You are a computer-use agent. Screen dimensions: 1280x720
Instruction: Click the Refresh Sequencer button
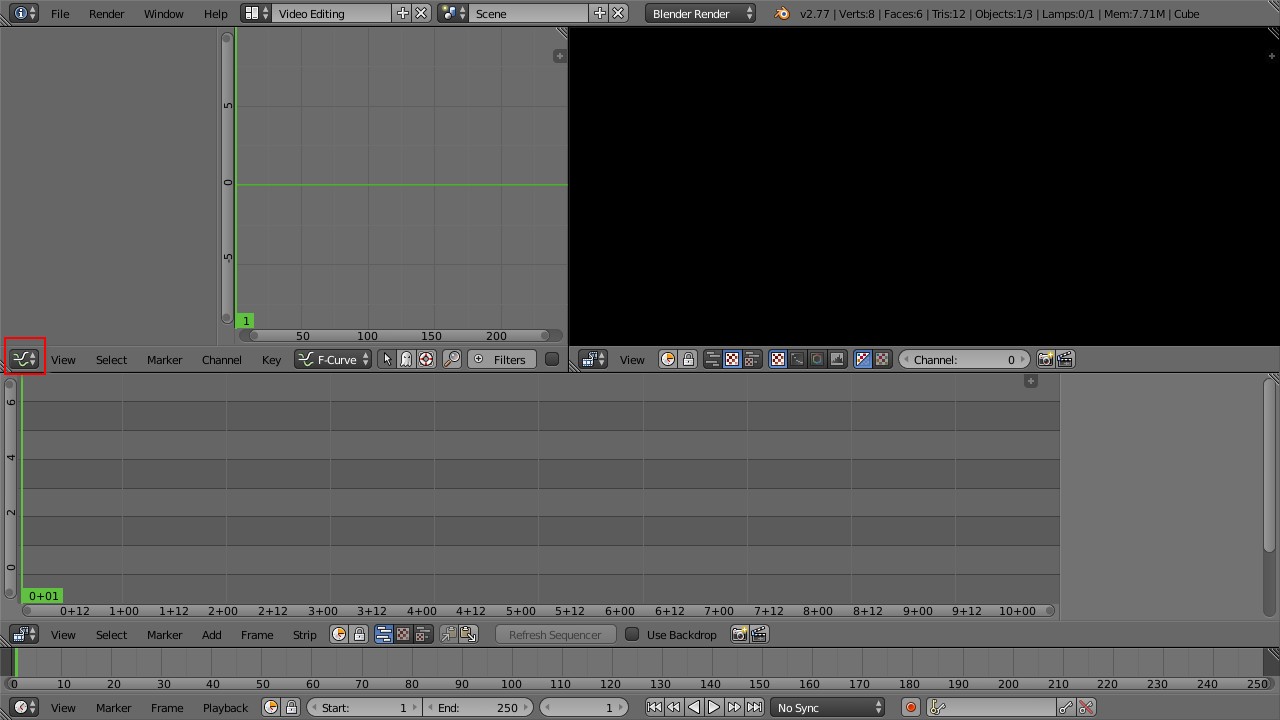pyautogui.click(x=555, y=635)
